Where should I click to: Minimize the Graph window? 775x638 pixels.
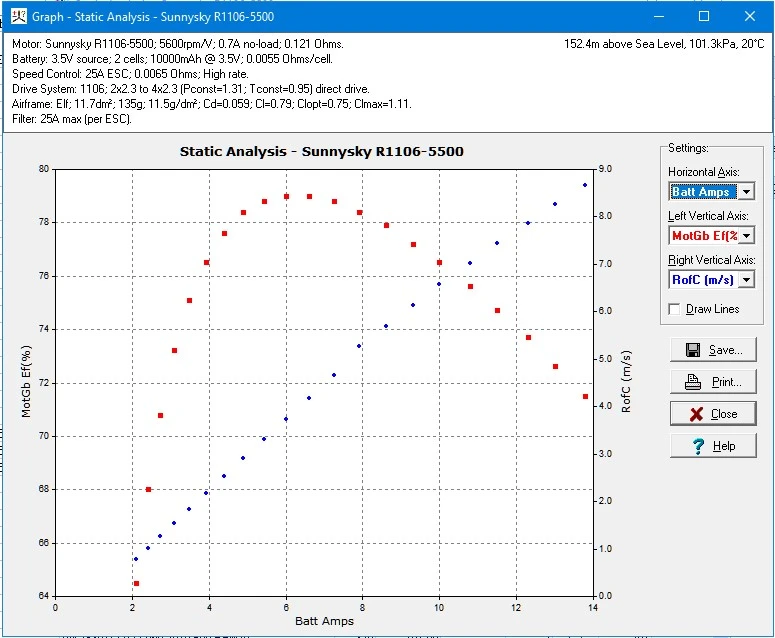(658, 17)
